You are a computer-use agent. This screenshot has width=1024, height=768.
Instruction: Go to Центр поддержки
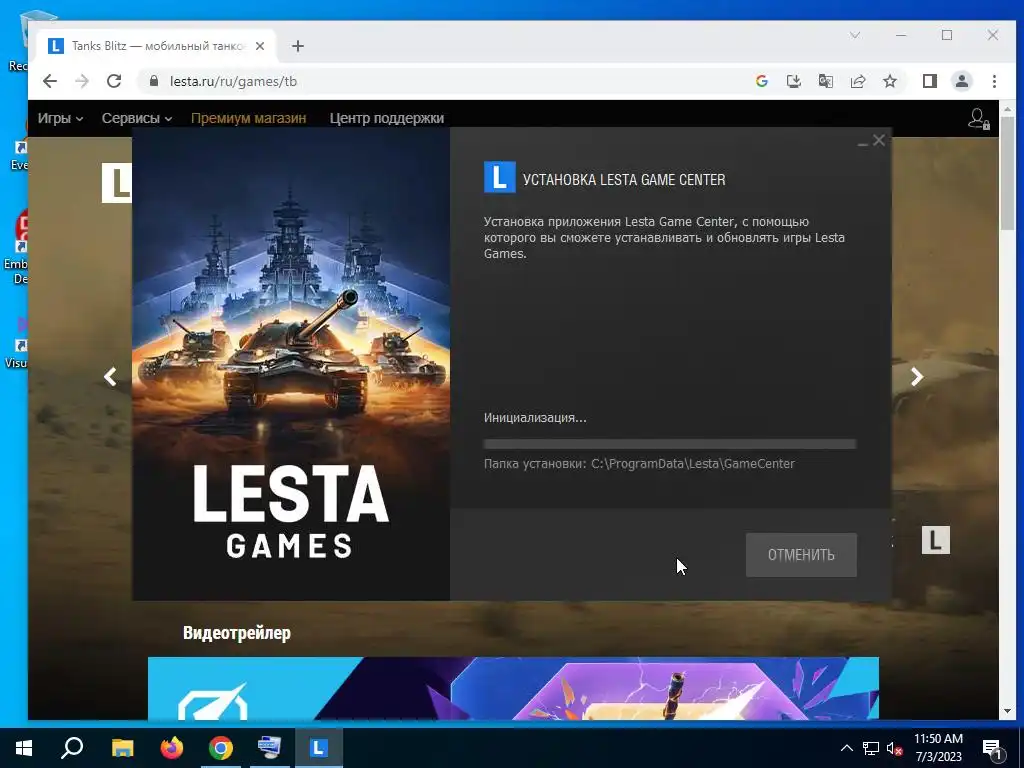point(387,118)
